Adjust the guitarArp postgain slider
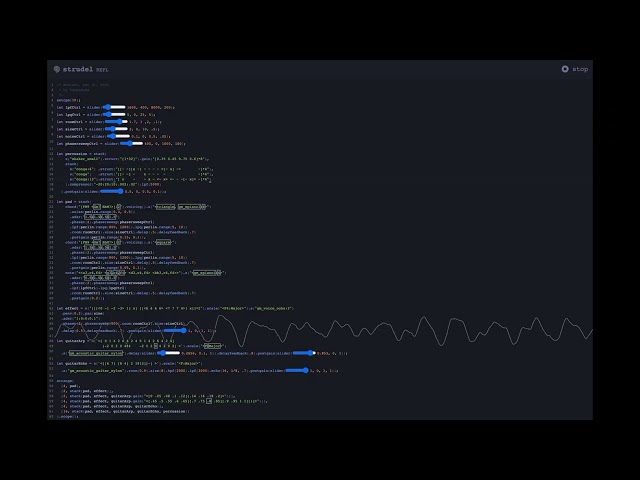This screenshot has width=640, height=480. click(304, 353)
